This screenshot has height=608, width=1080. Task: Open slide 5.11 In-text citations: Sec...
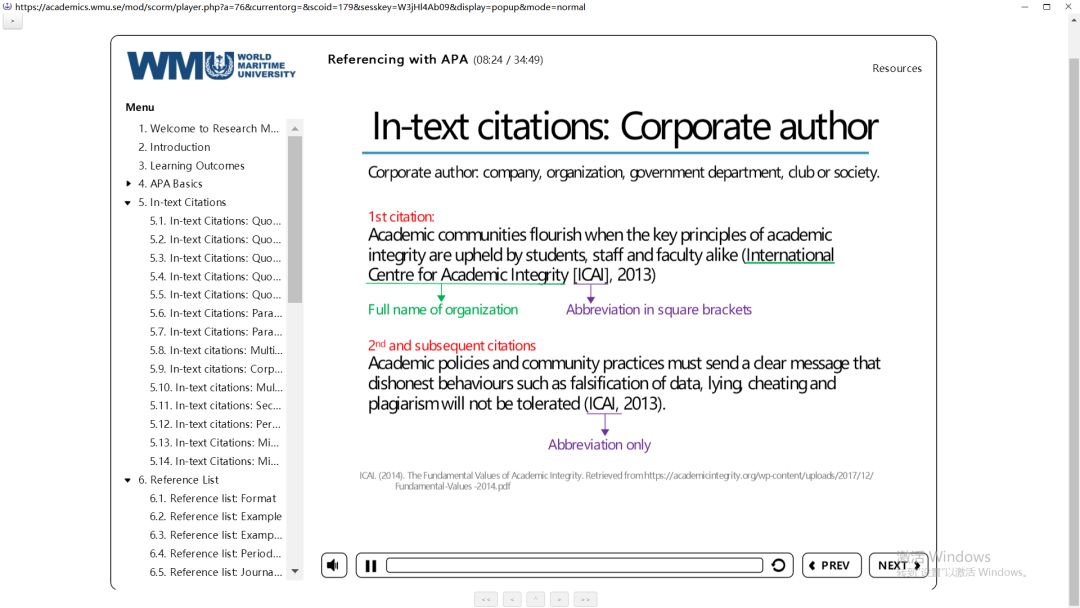click(215, 406)
